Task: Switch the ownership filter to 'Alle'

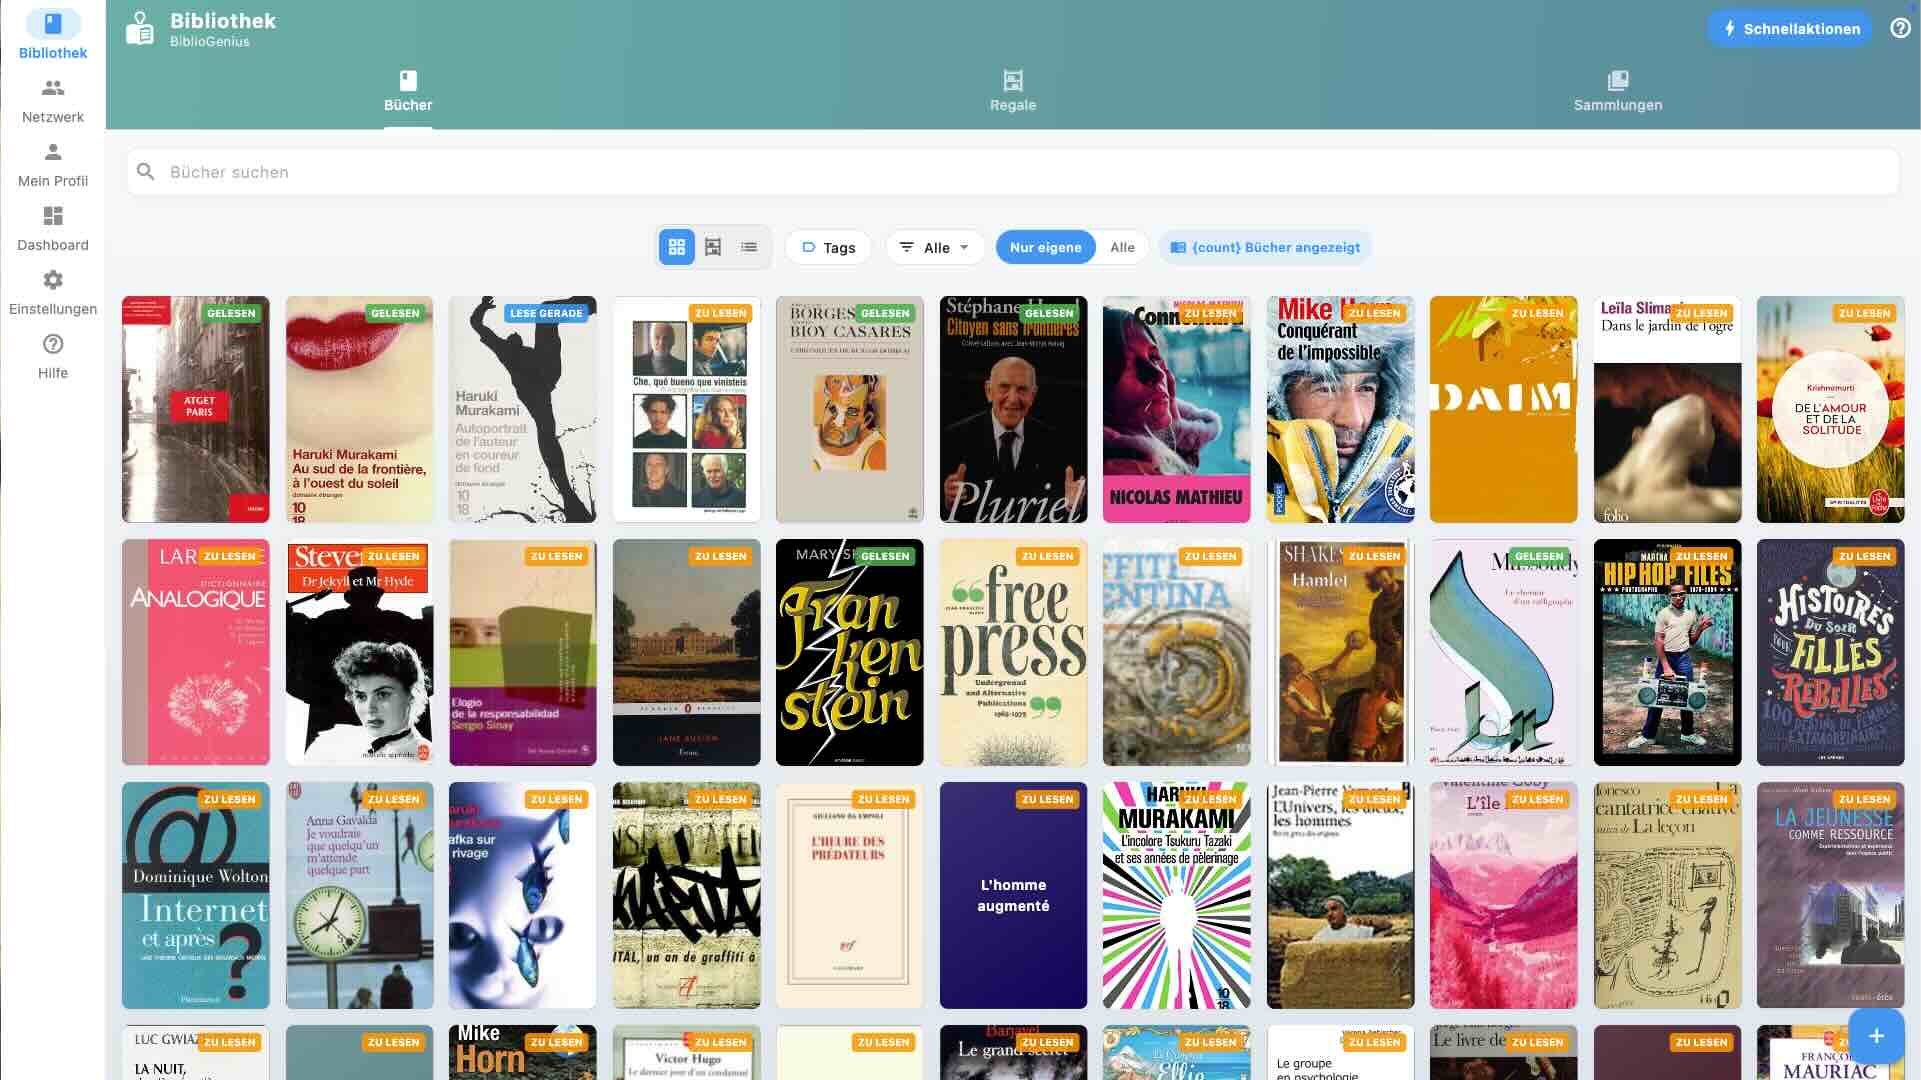Action: coord(1122,246)
